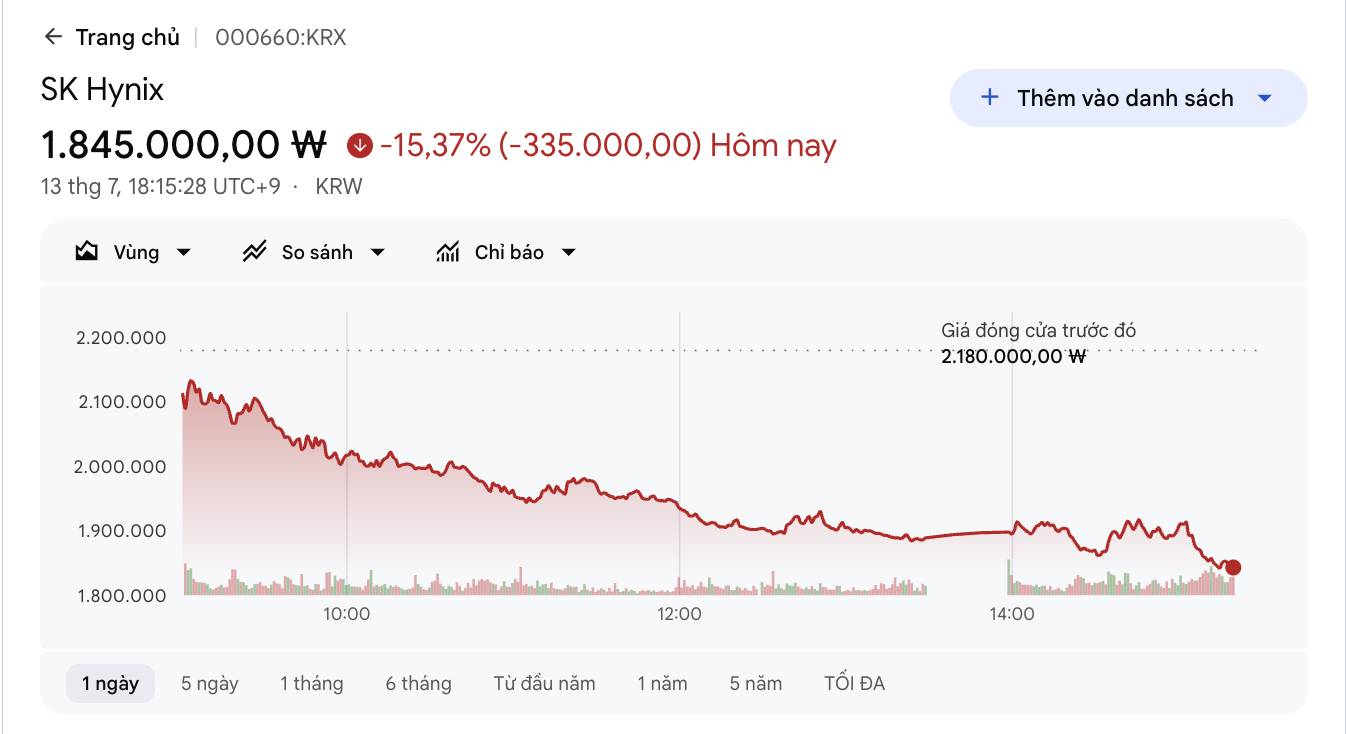Screen dimensions: 1346x734
Task: Show the TỐI ĐA range
Action: tap(854, 684)
